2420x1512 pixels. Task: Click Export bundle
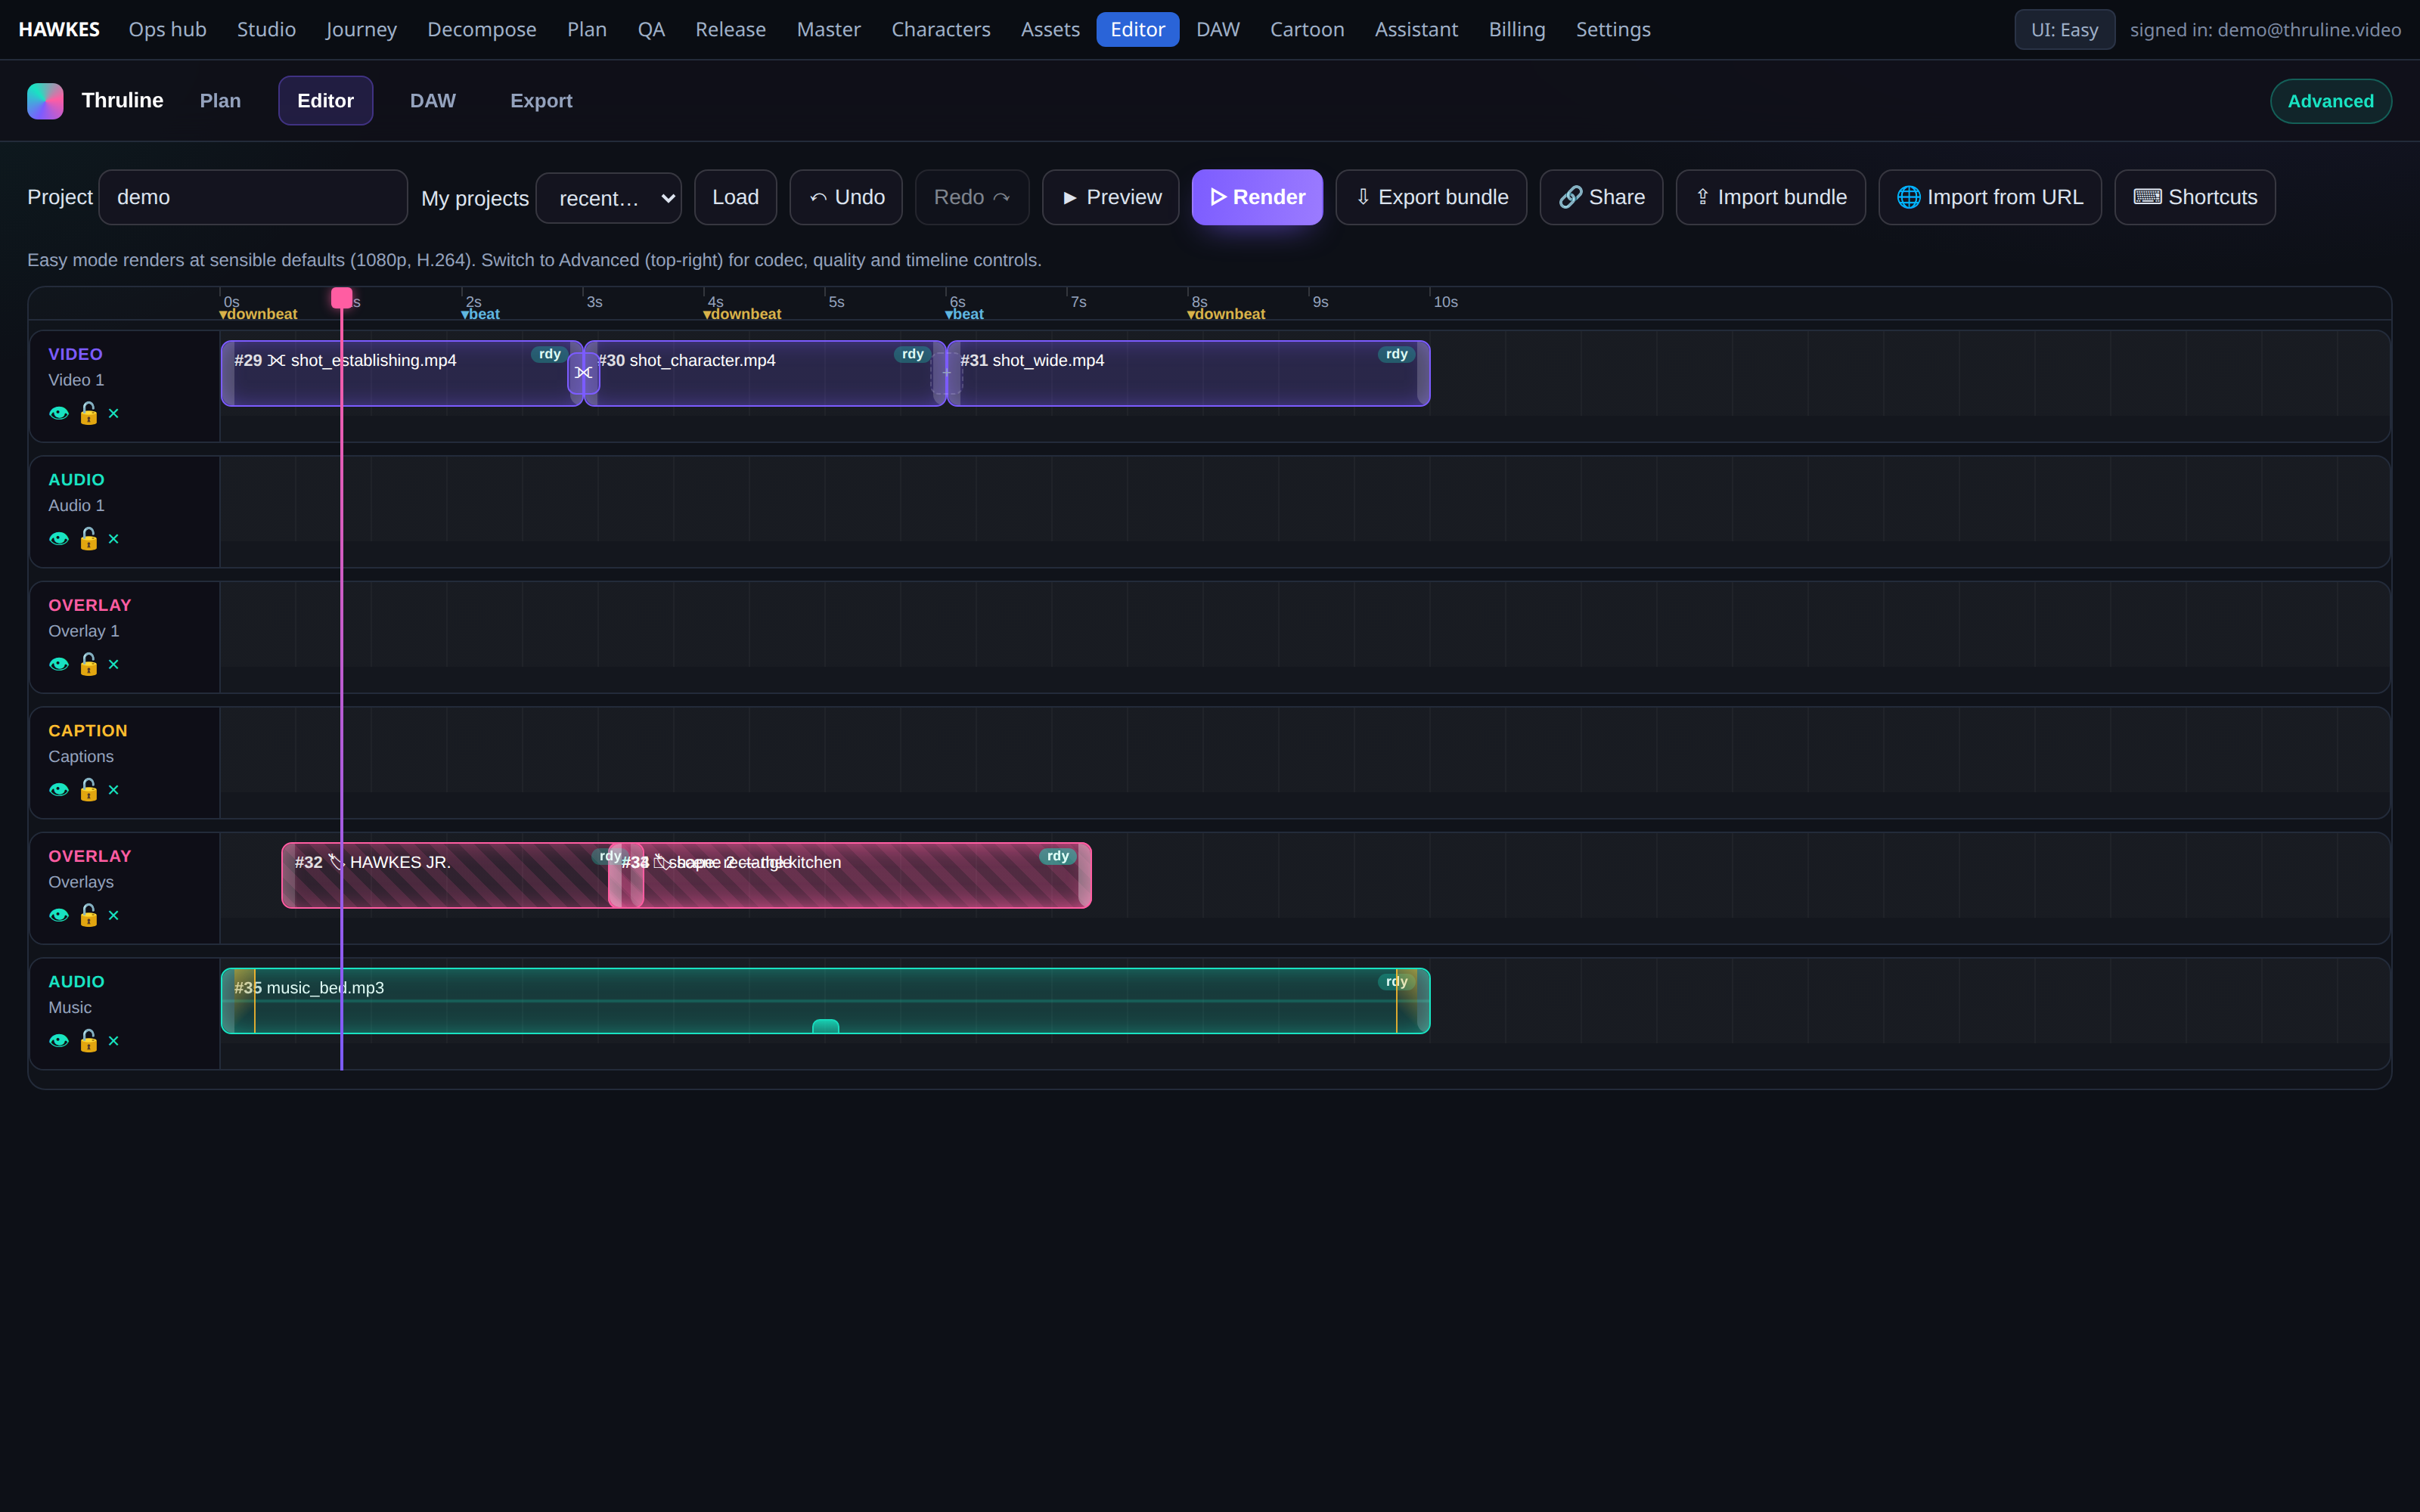(x=1431, y=197)
